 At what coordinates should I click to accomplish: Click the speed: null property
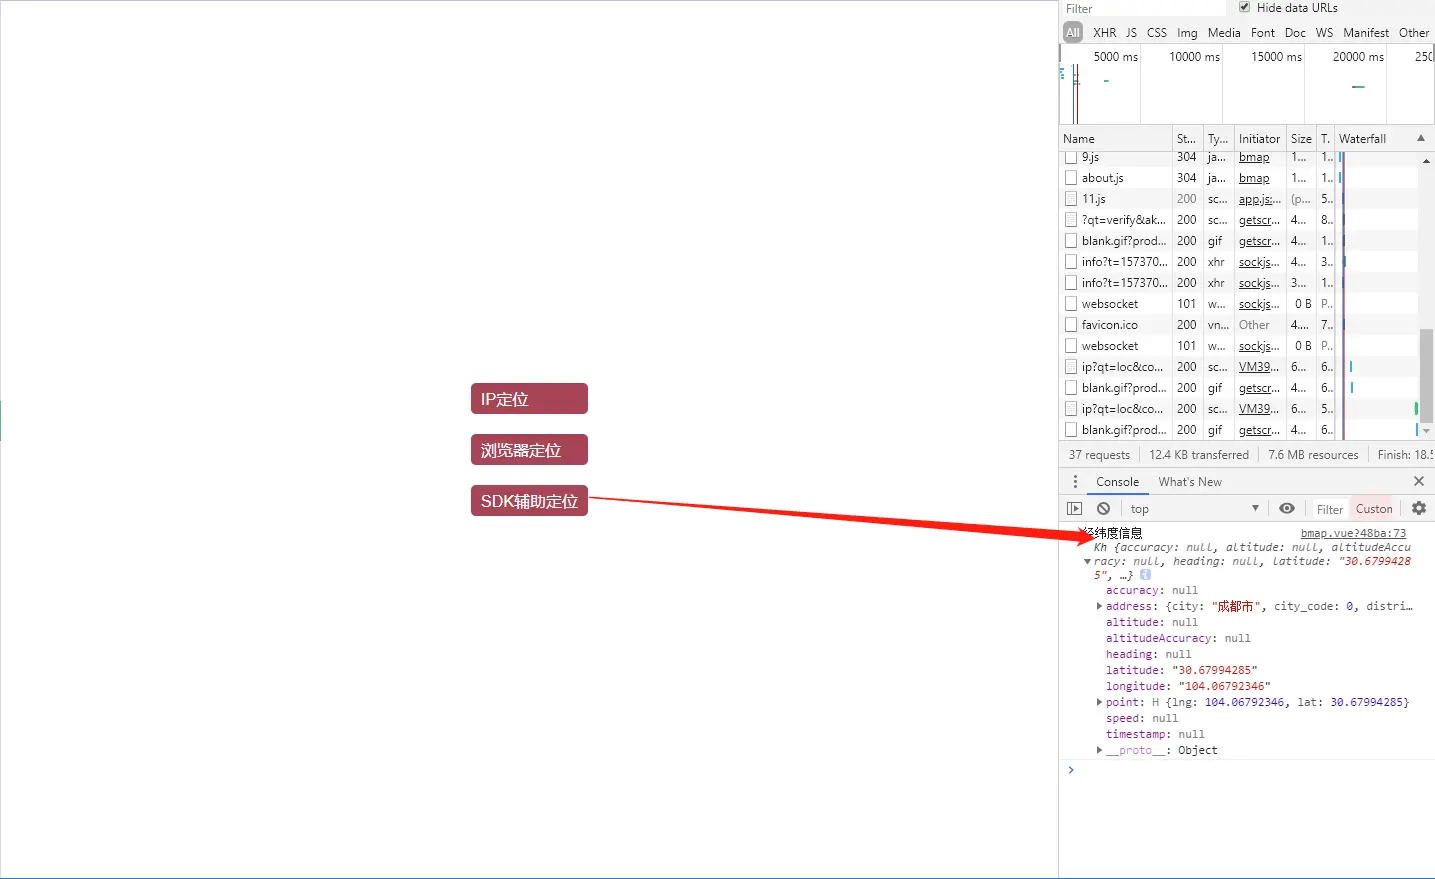(x=1142, y=718)
